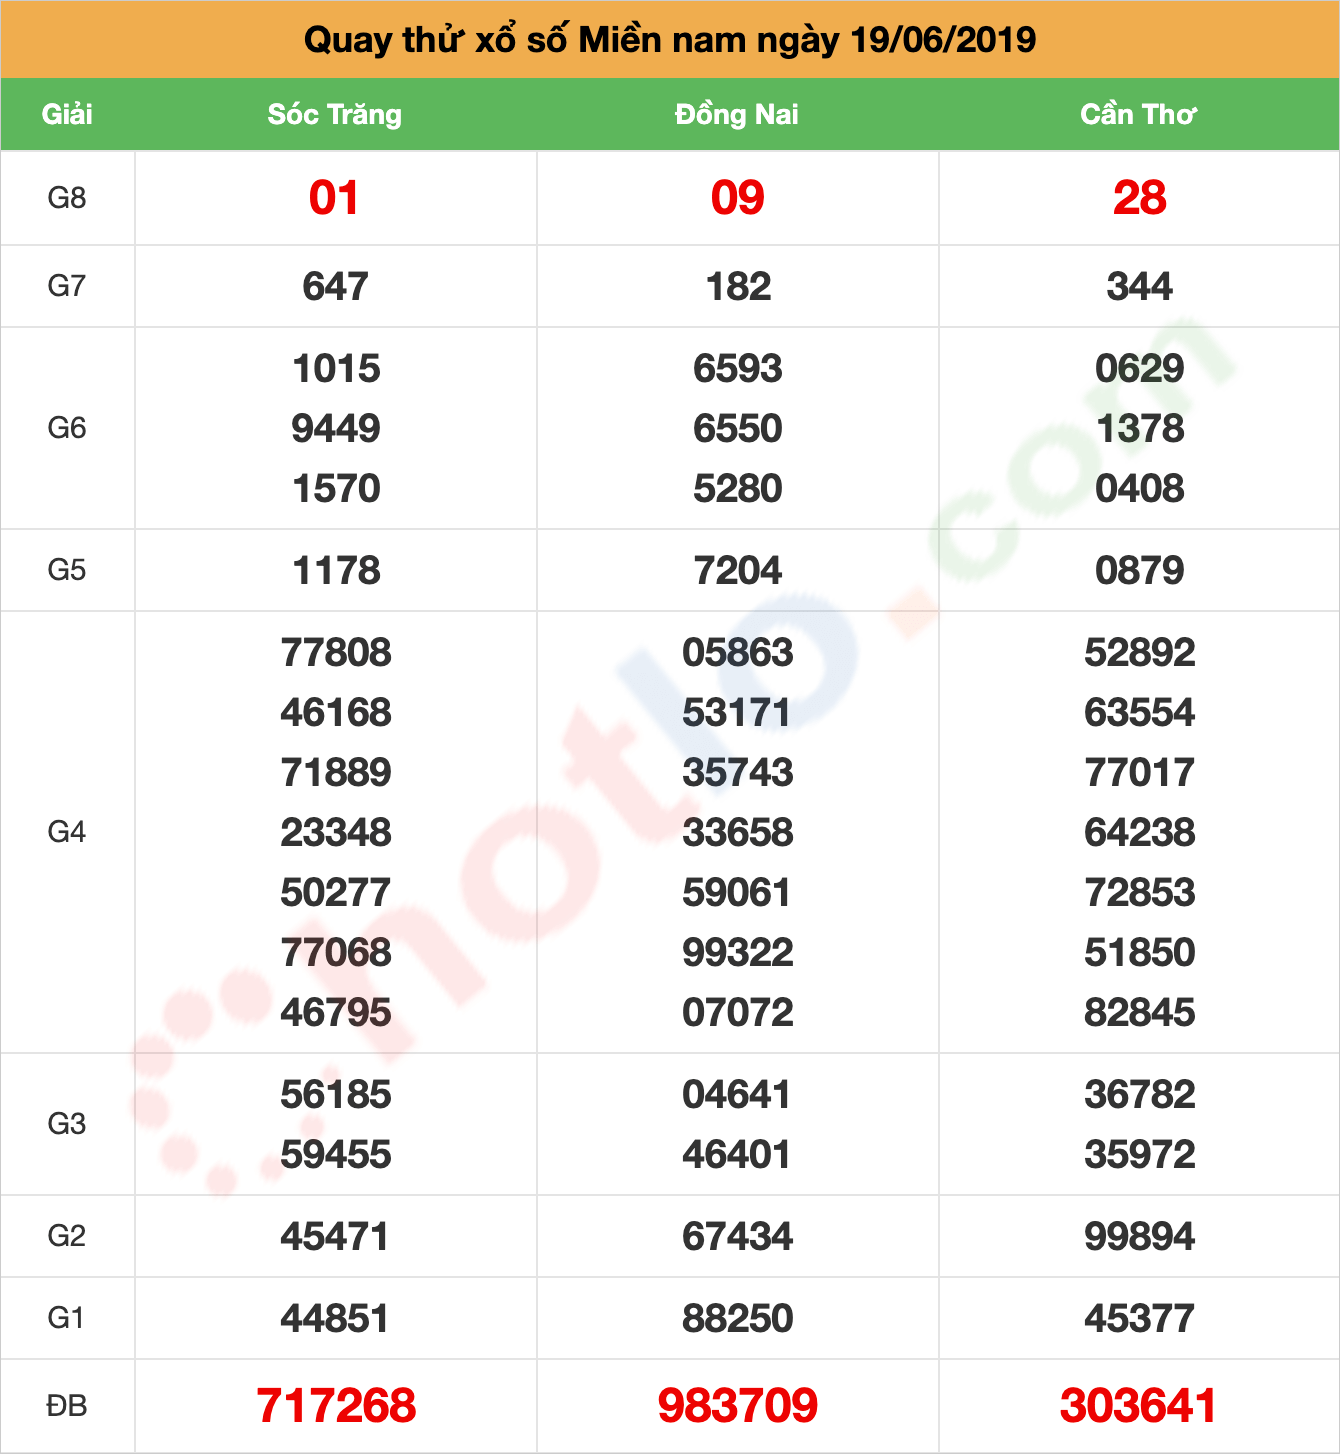This screenshot has width=1340, height=1454.
Task: Select G6 number 1015
Action: tap(336, 369)
